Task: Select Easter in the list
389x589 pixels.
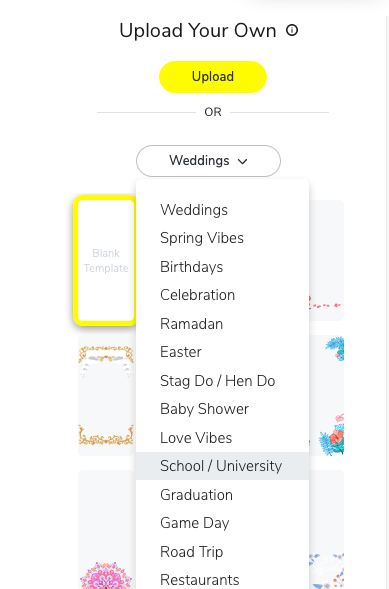Action: pyautogui.click(x=222, y=352)
